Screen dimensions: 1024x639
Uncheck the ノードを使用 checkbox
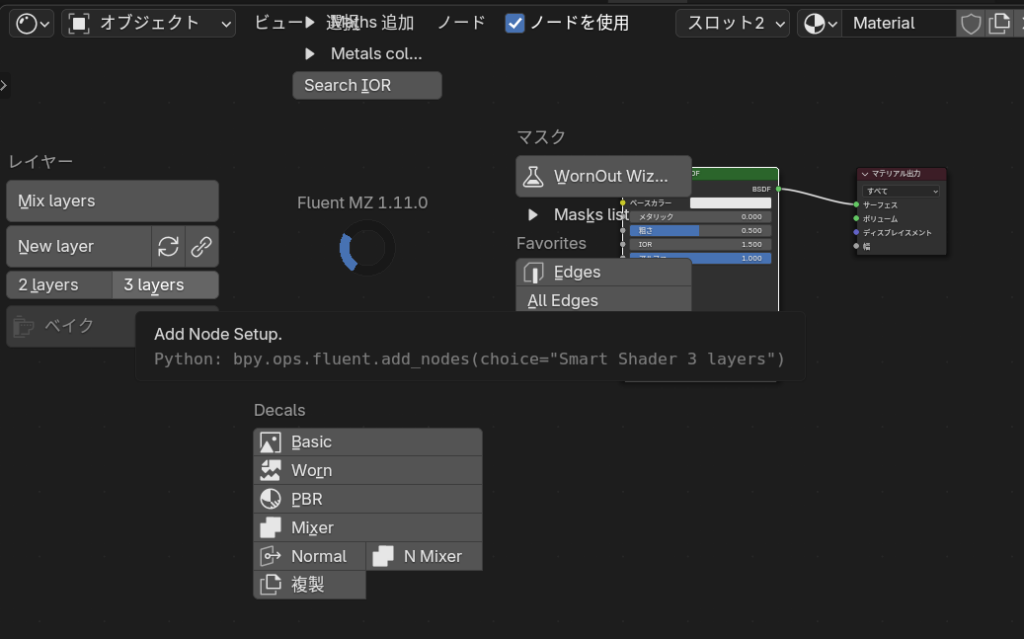[x=515, y=23]
